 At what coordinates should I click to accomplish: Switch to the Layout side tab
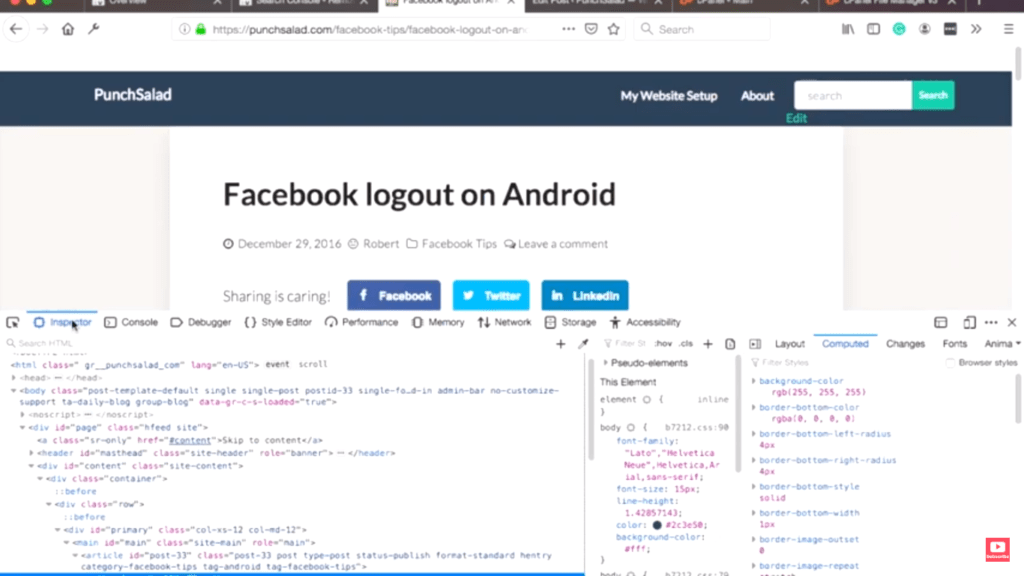point(790,344)
